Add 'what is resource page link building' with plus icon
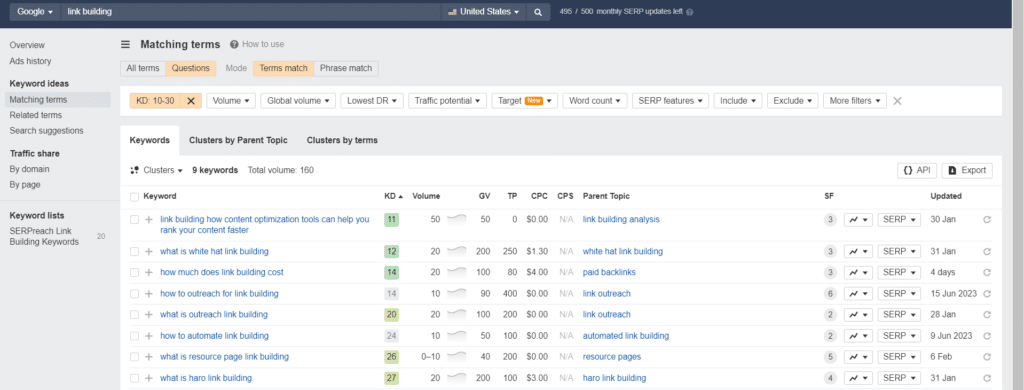This screenshot has height=390, width=1024. pos(149,357)
